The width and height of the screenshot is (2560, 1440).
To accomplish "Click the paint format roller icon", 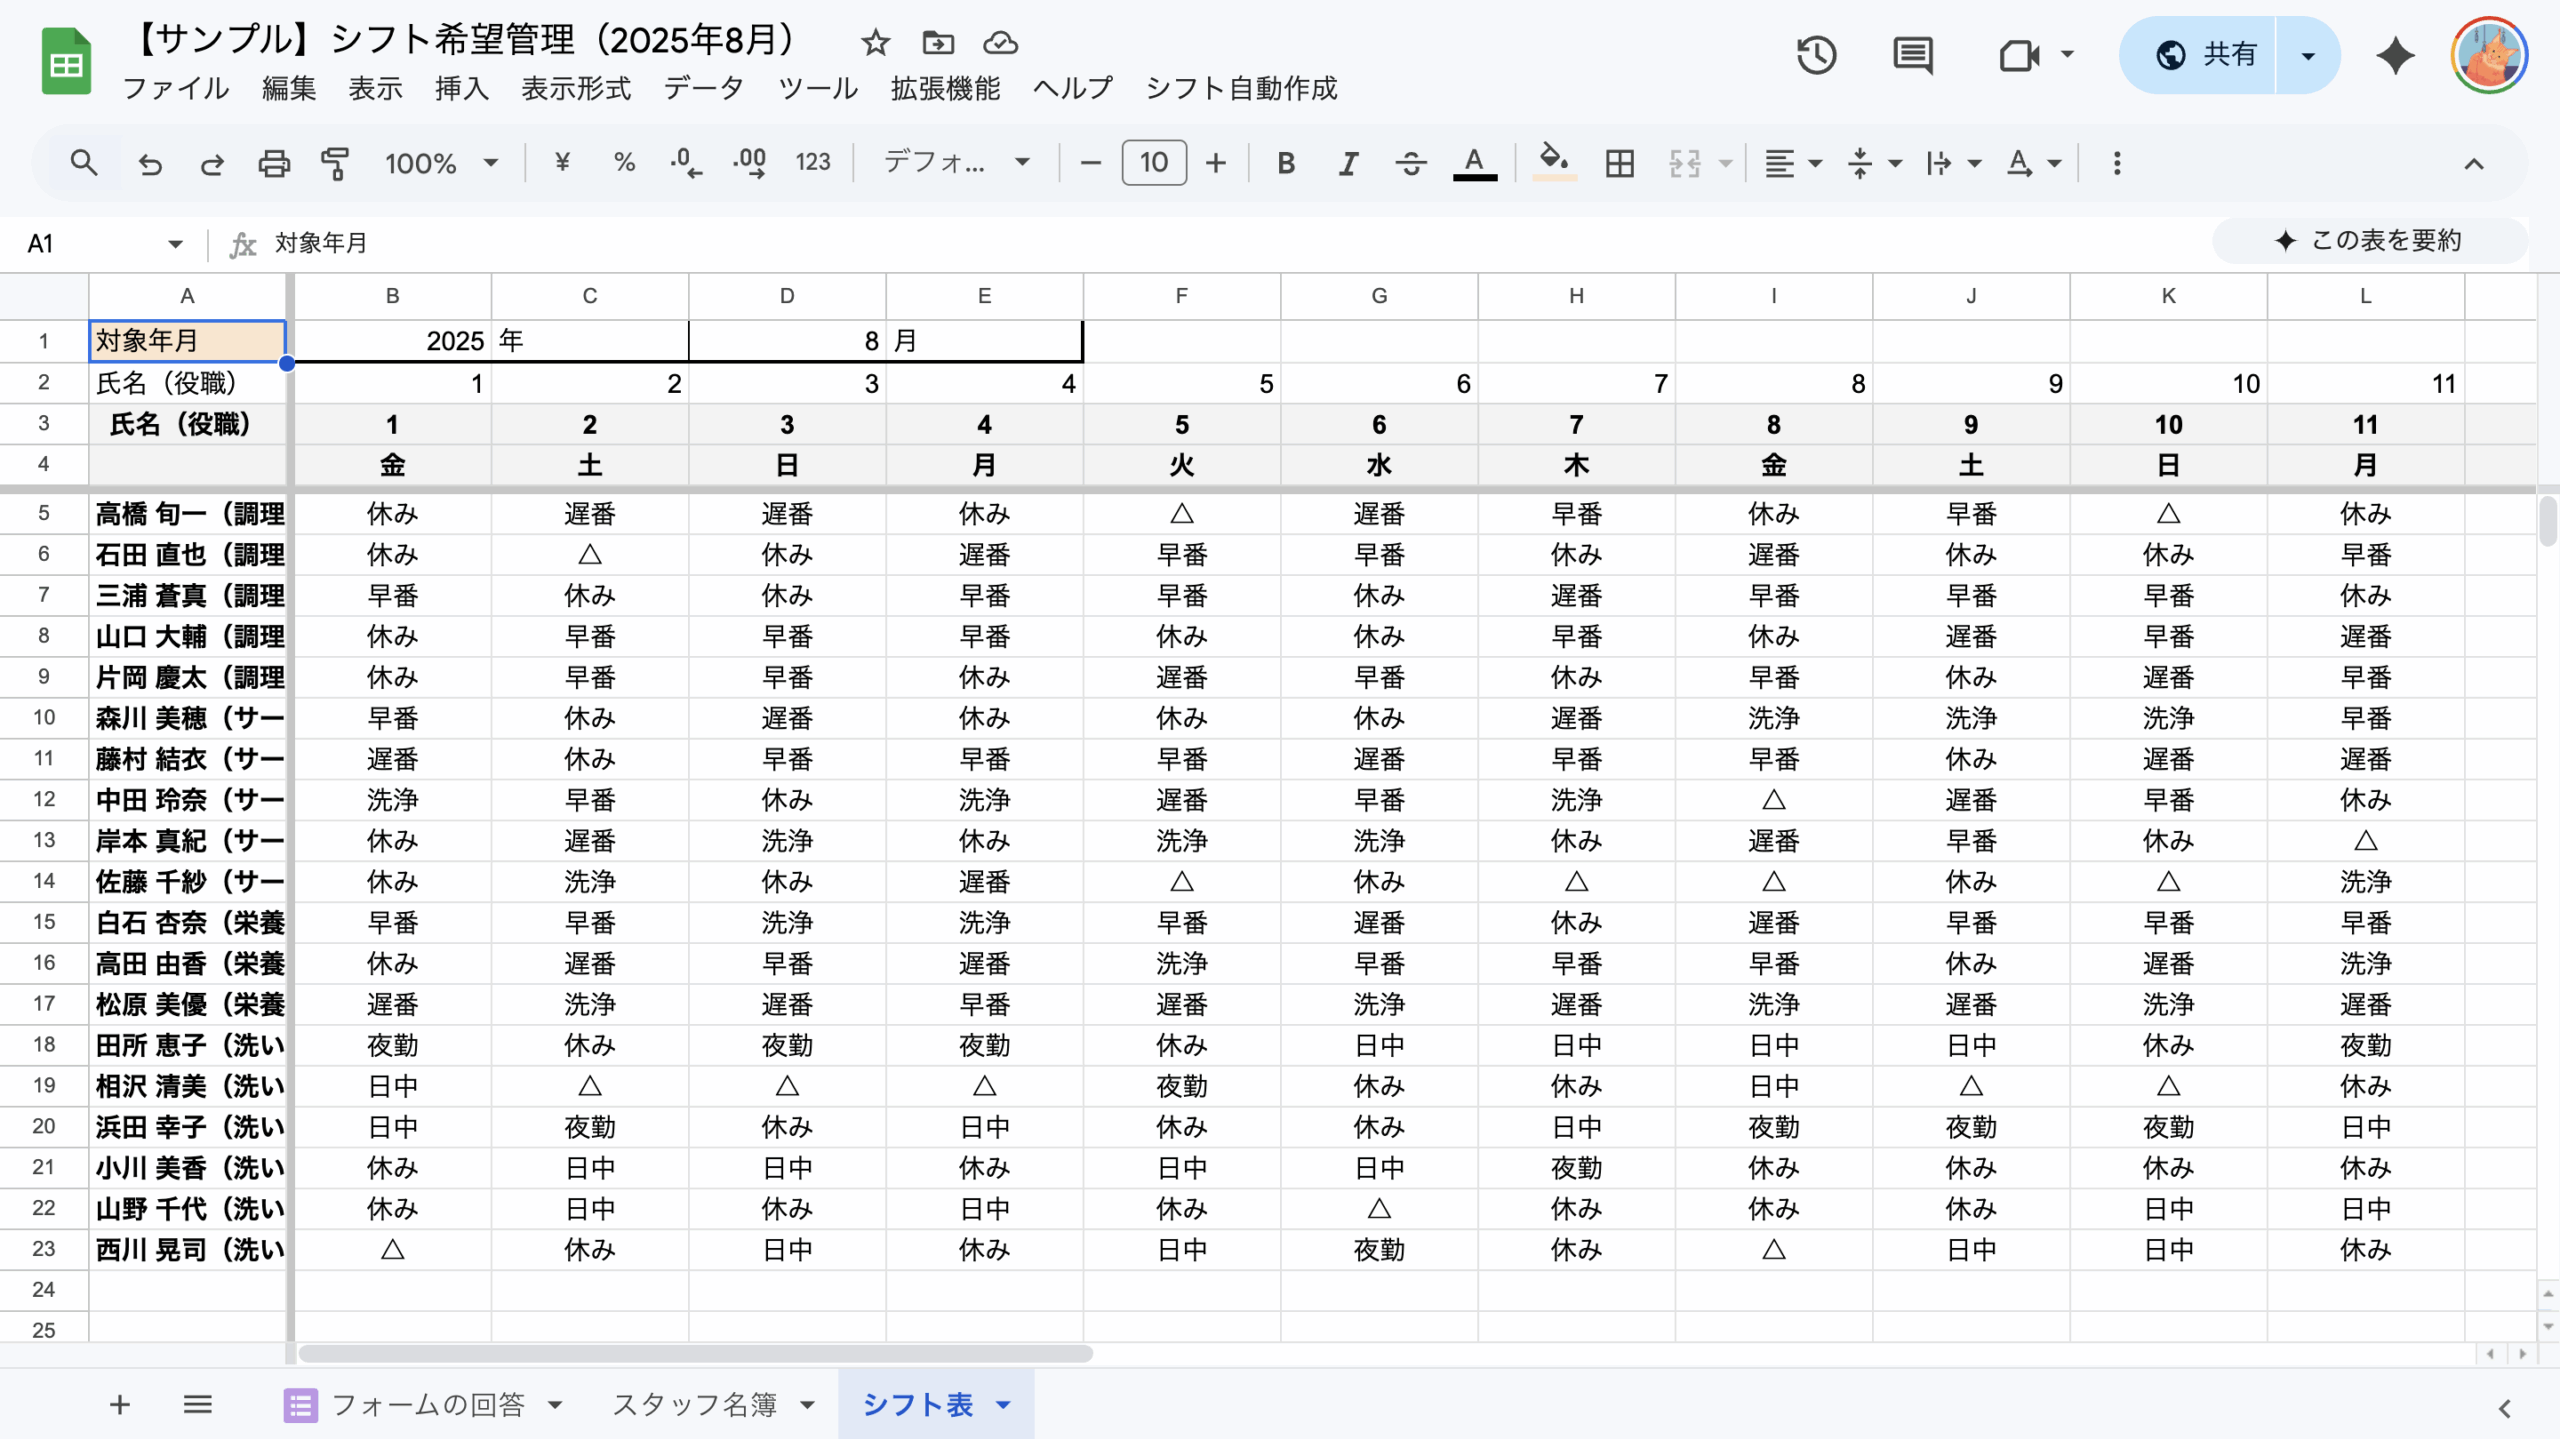I will tap(335, 163).
